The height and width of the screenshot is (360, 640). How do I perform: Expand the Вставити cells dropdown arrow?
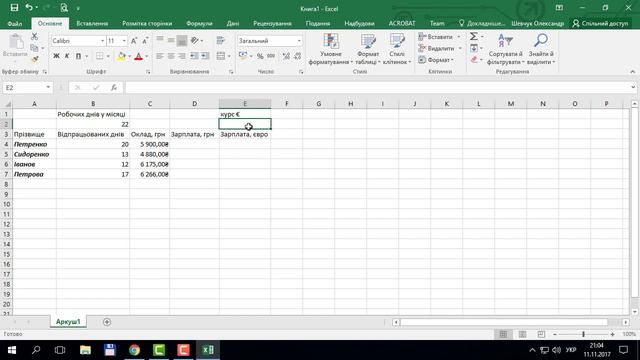[459, 37]
